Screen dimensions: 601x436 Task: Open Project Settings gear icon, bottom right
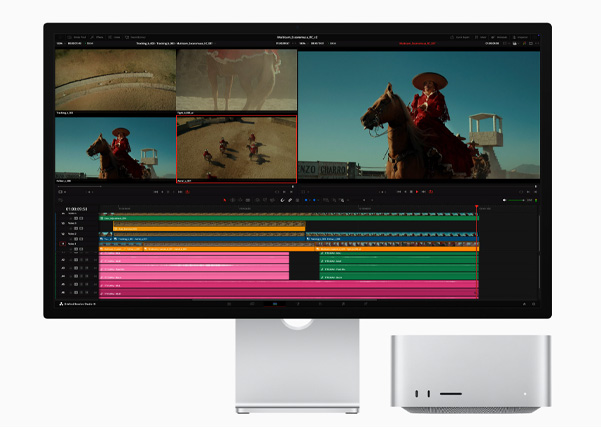(x=534, y=304)
